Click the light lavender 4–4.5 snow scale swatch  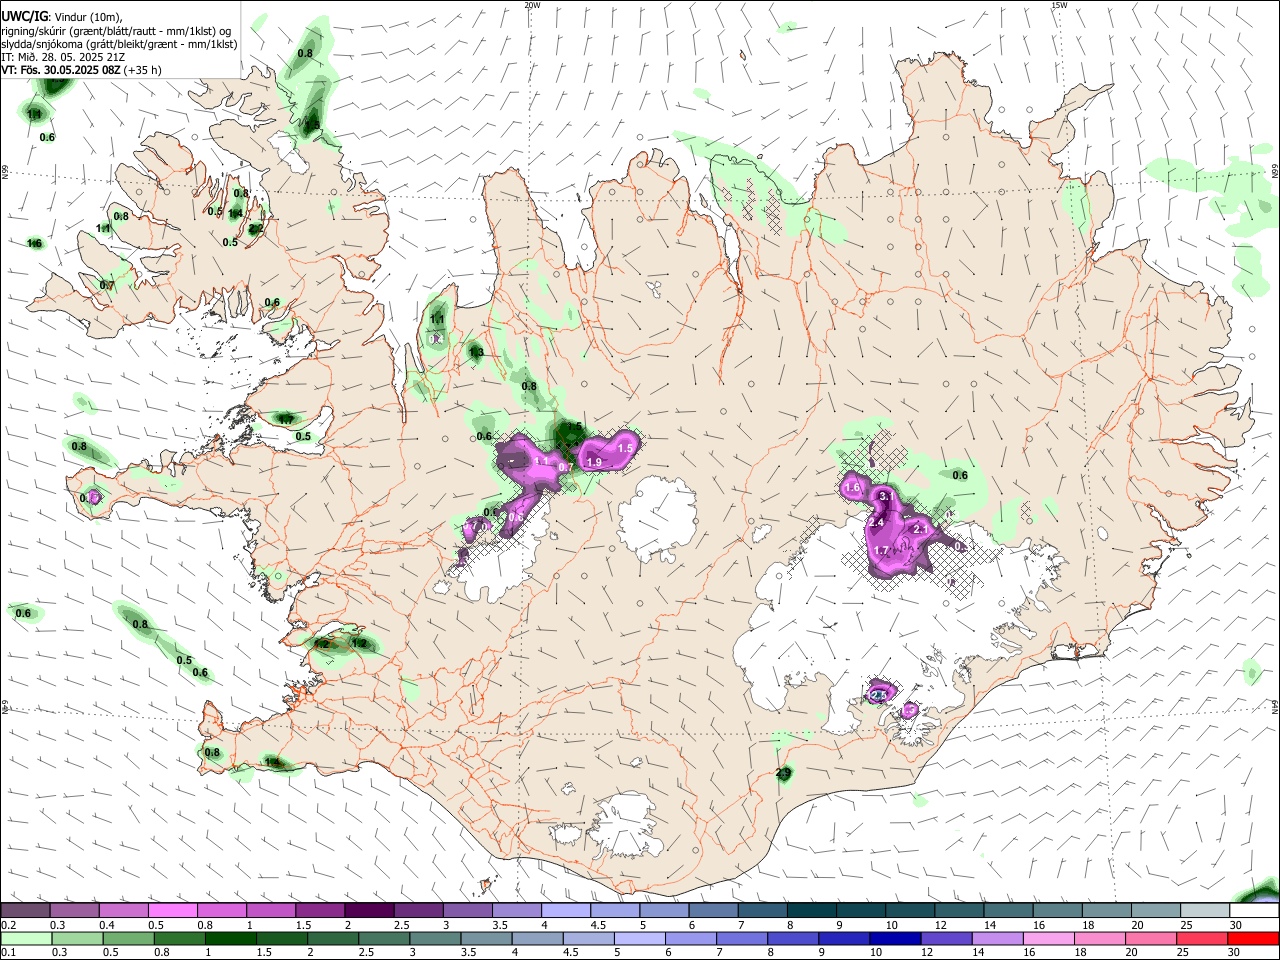pos(566,911)
